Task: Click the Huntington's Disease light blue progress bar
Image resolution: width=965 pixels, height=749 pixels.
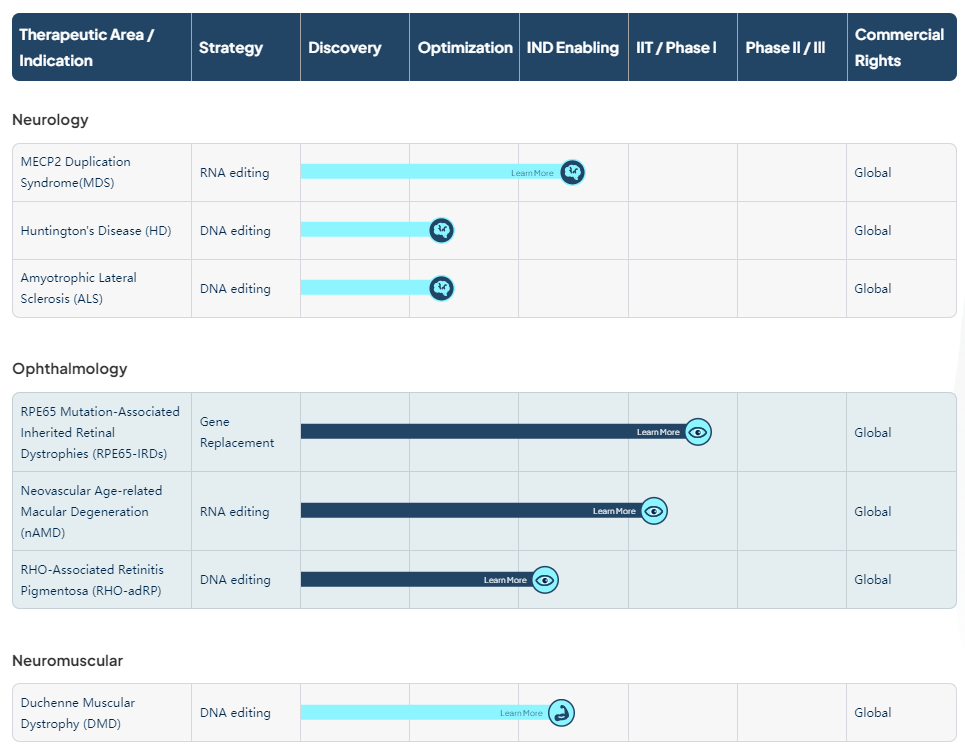Action: pos(365,230)
